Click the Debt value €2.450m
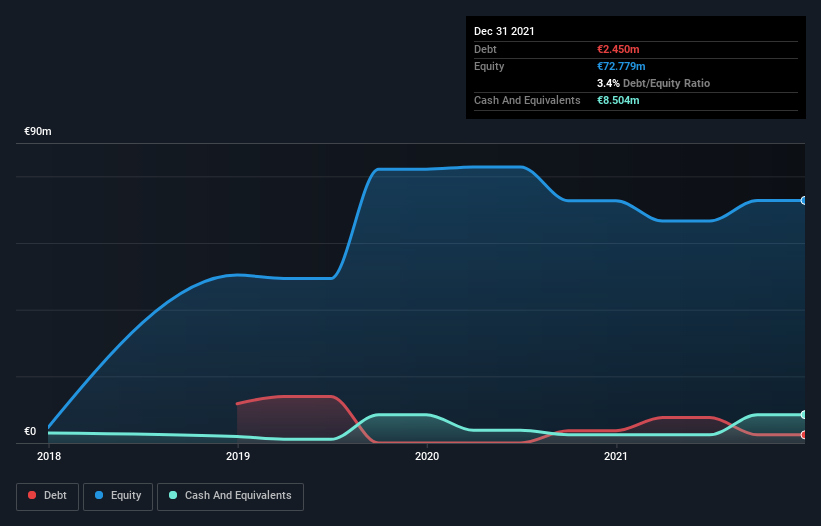 click(x=618, y=49)
